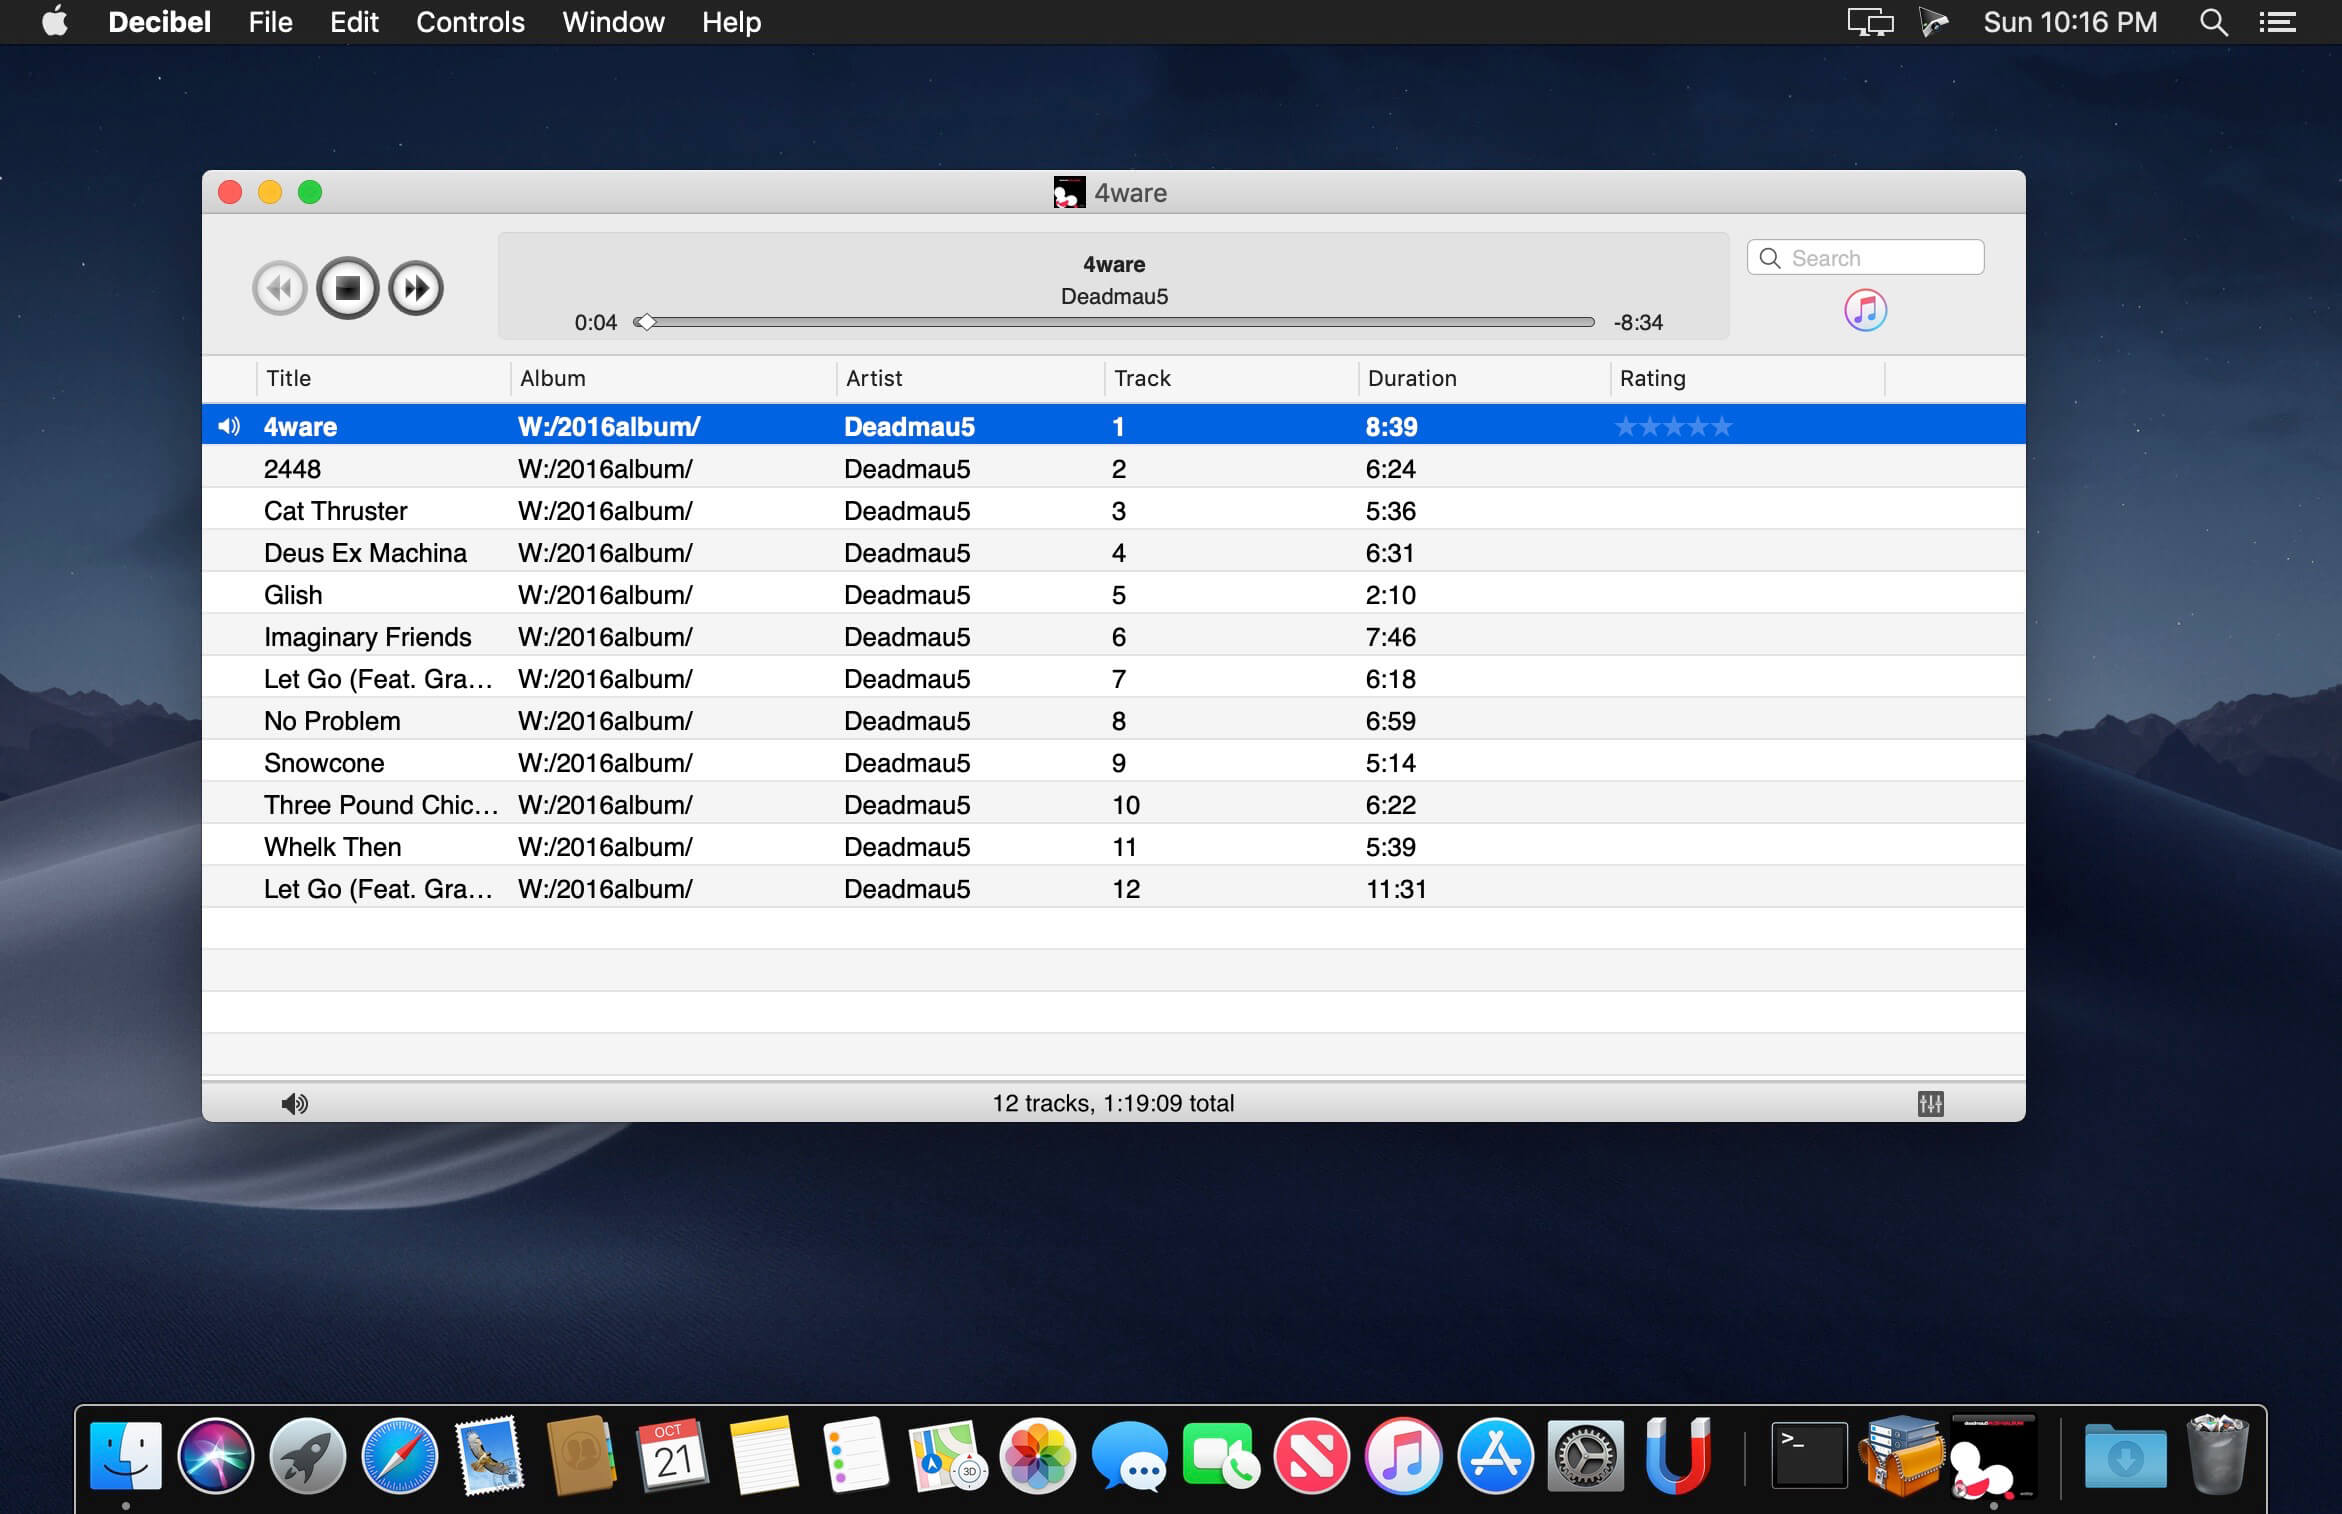This screenshot has height=1514, width=2342.
Task: Select the Cat Thruster track row
Action: [x=1113, y=511]
